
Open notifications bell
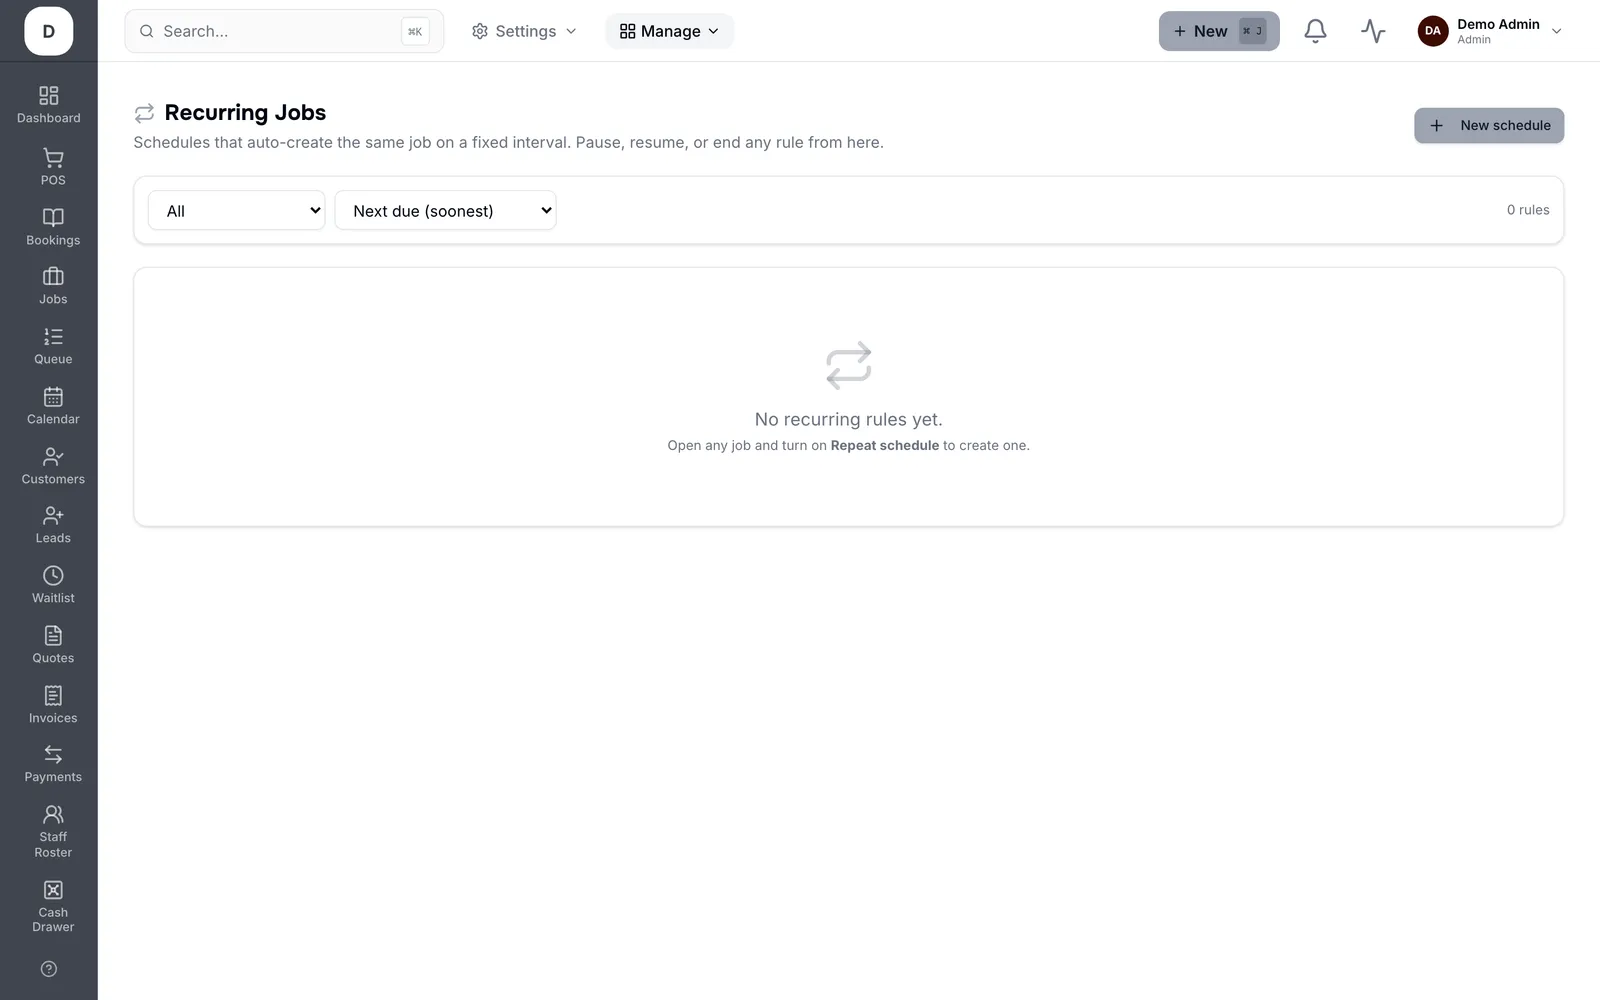click(x=1315, y=31)
